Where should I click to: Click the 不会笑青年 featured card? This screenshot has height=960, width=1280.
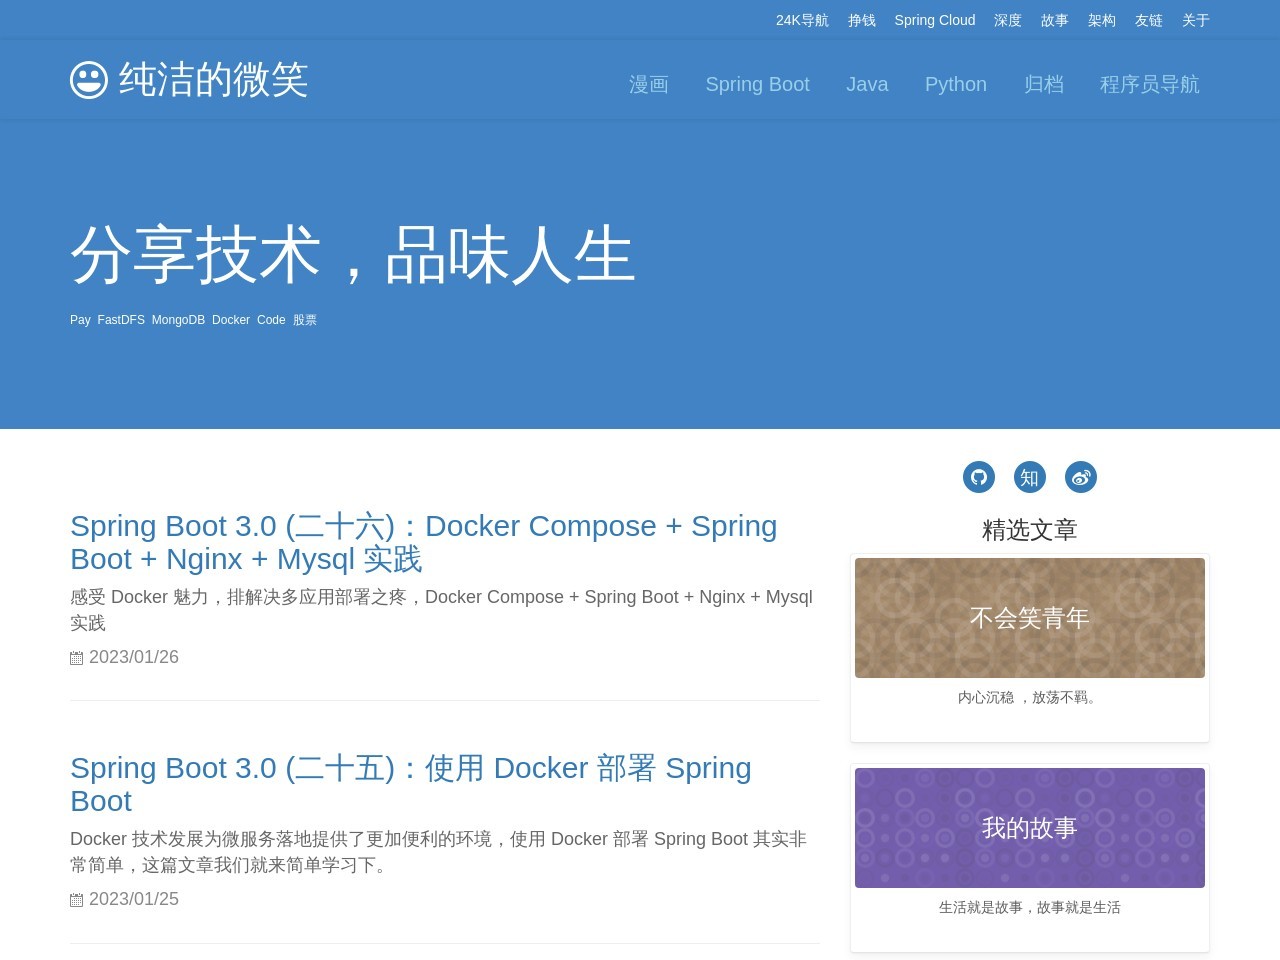(x=1029, y=617)
